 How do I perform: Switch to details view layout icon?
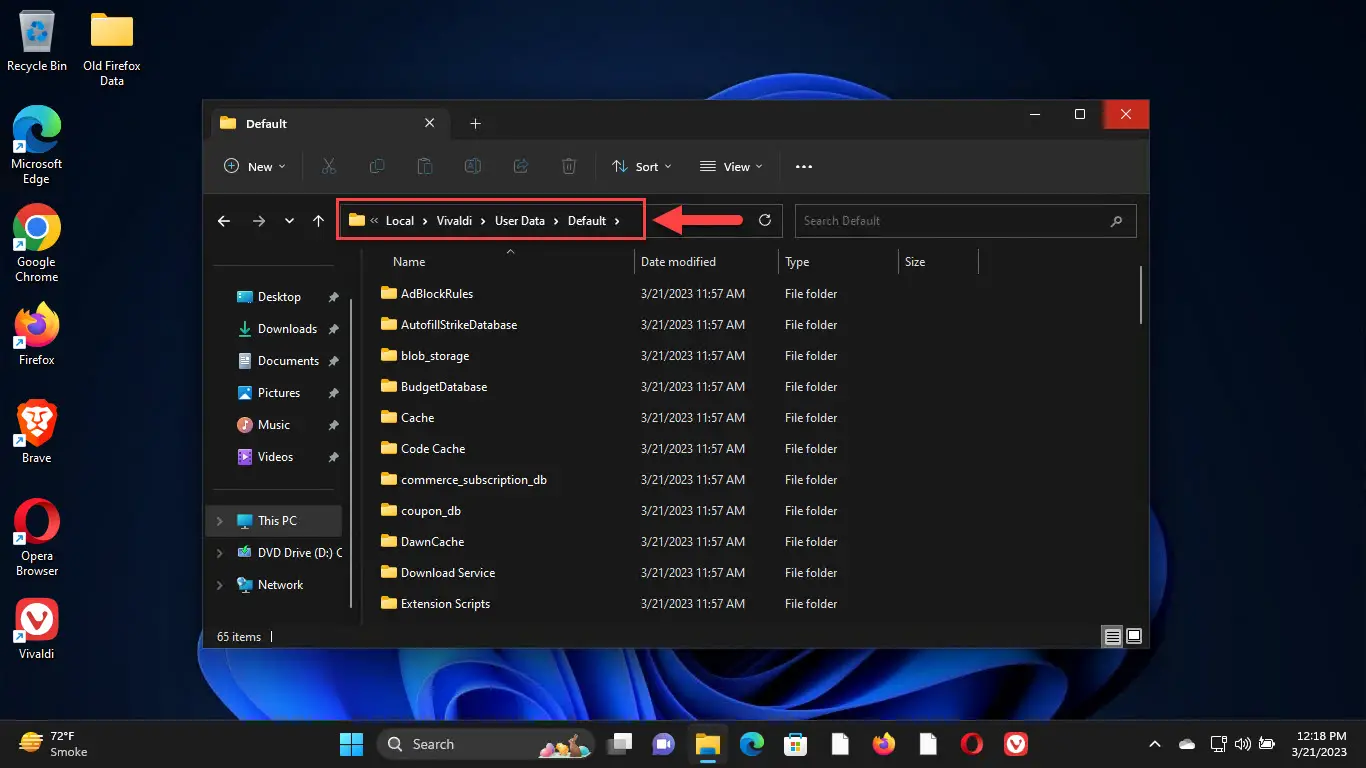click(1112, 636)
